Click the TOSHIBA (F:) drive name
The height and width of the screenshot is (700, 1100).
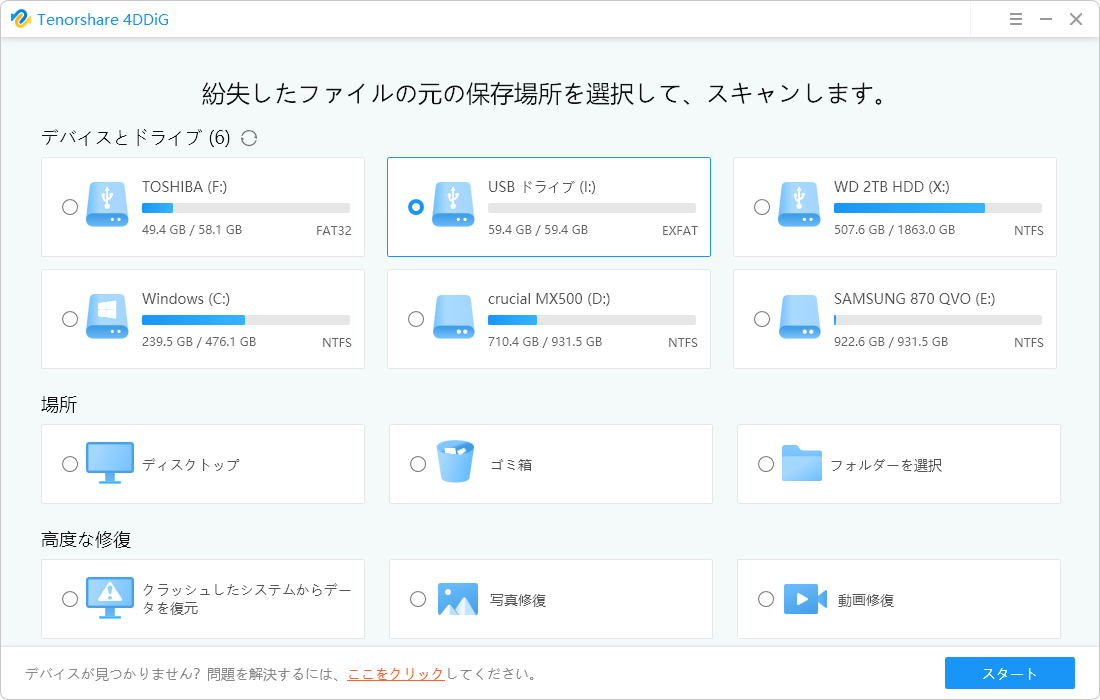(x=185, y=187)
